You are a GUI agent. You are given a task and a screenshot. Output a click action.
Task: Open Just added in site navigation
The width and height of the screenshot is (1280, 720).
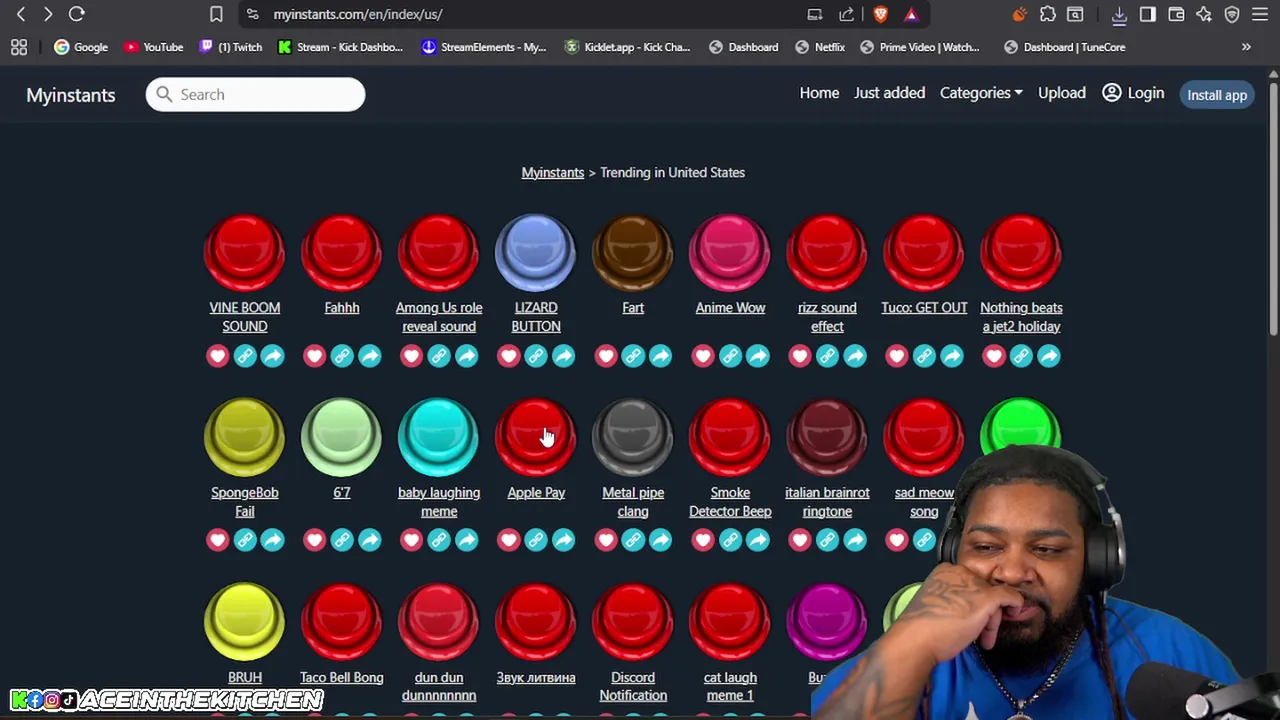[889, 93]
